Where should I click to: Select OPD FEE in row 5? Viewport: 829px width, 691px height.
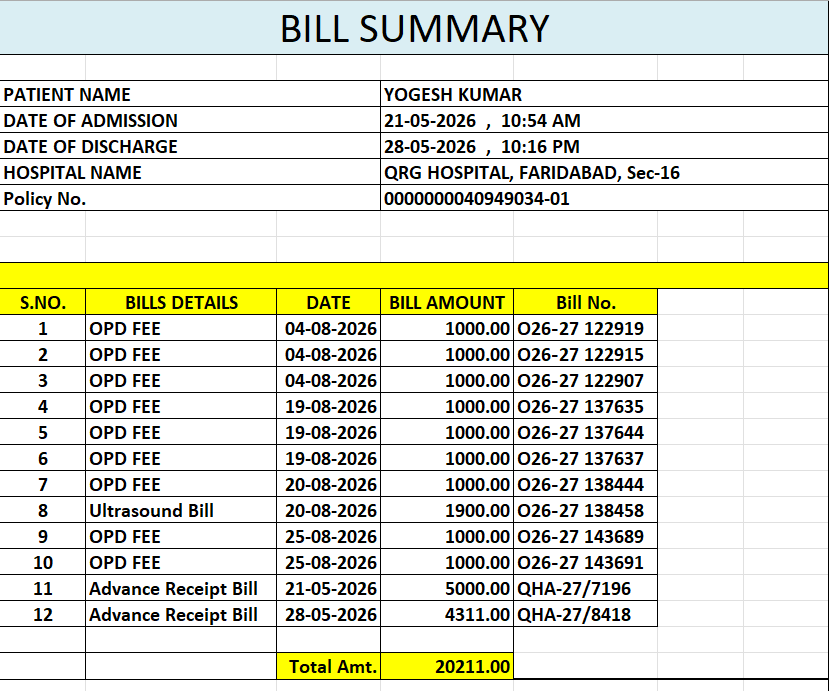[x=181, y=432]
